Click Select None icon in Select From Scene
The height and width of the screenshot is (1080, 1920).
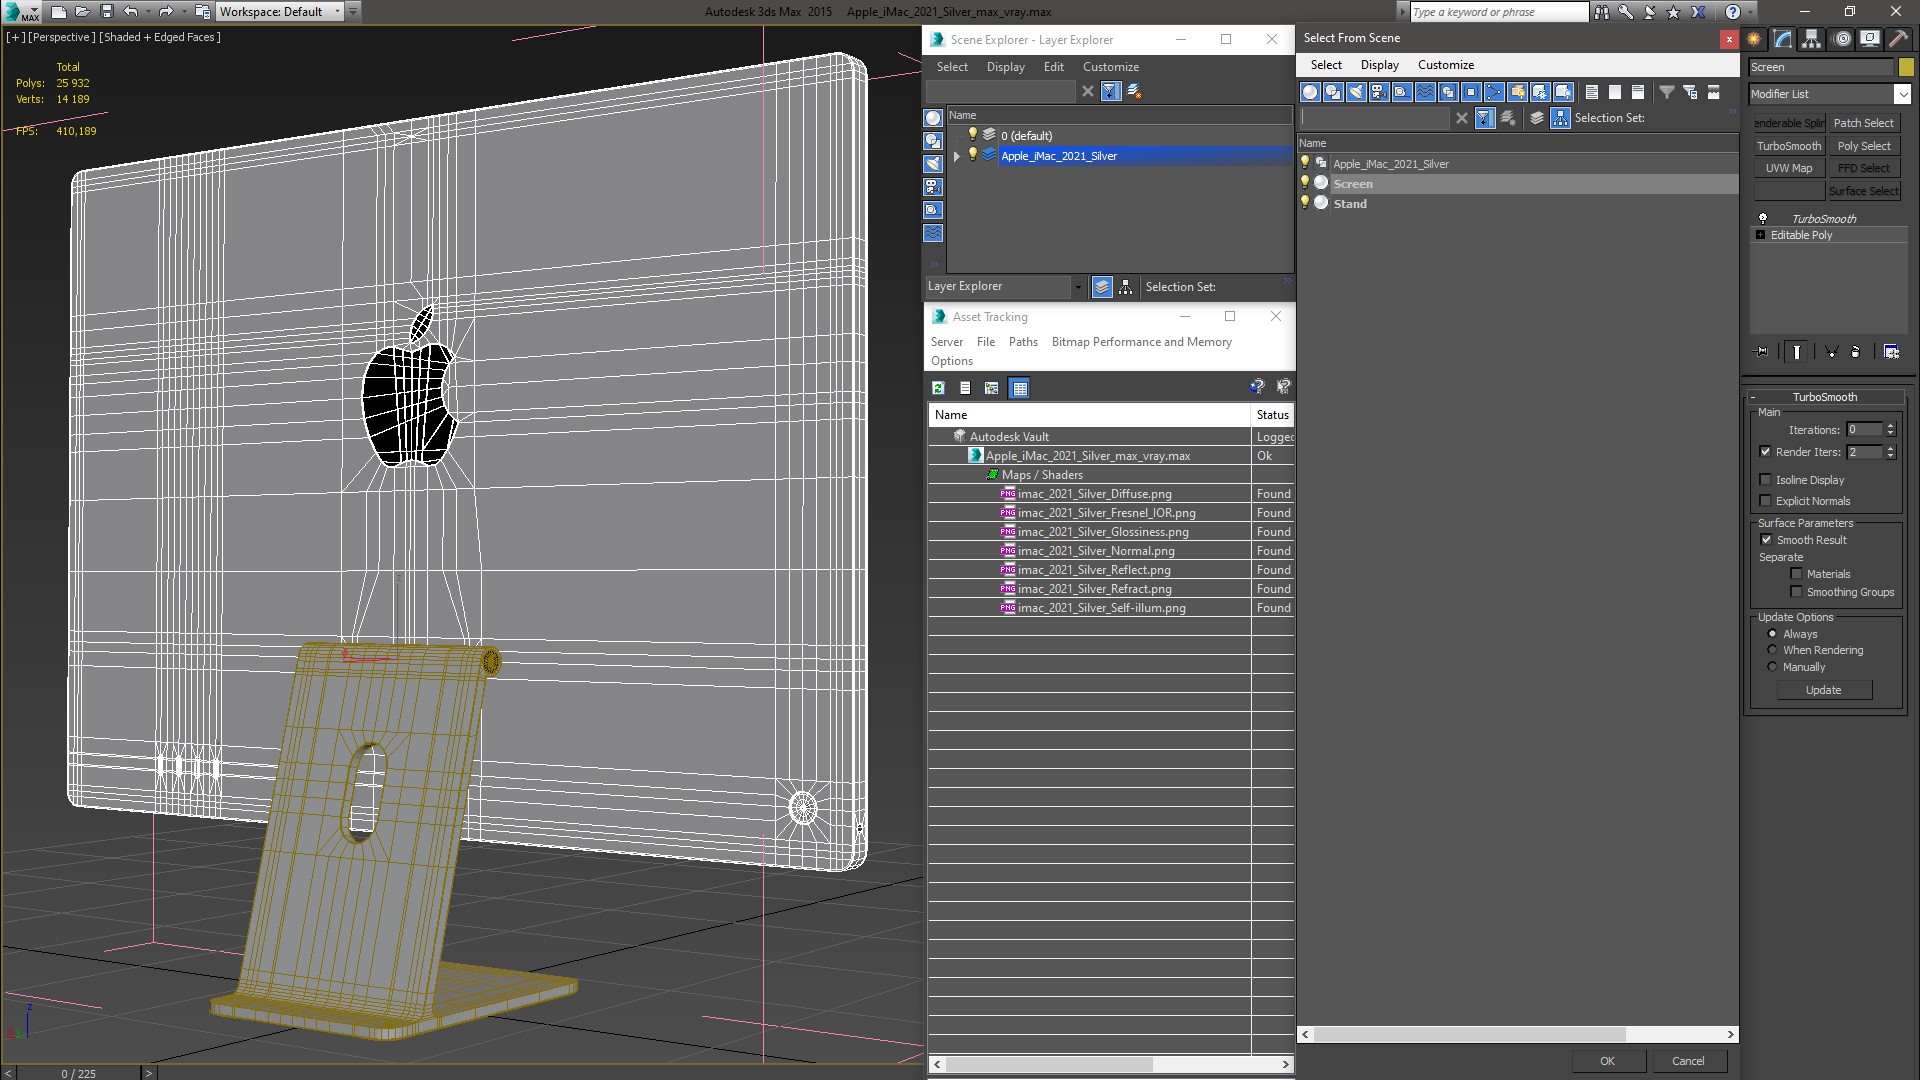click(1615, 92)
